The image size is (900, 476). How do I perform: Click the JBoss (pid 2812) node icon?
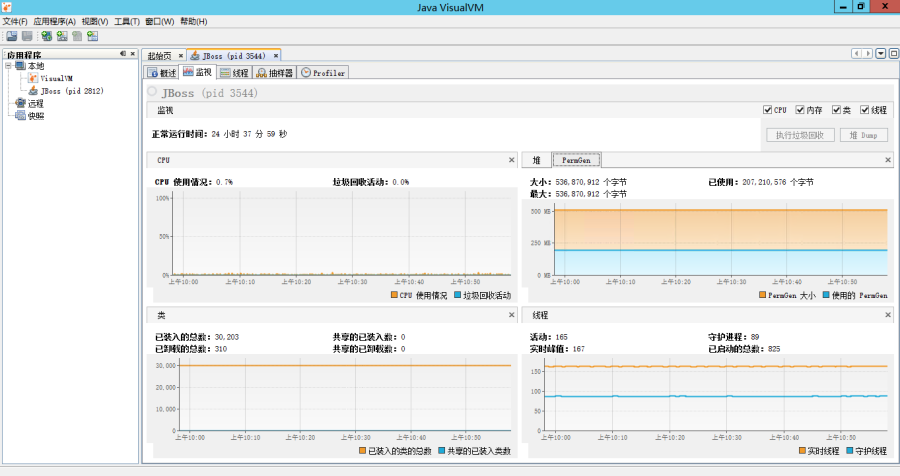point(33,91)
